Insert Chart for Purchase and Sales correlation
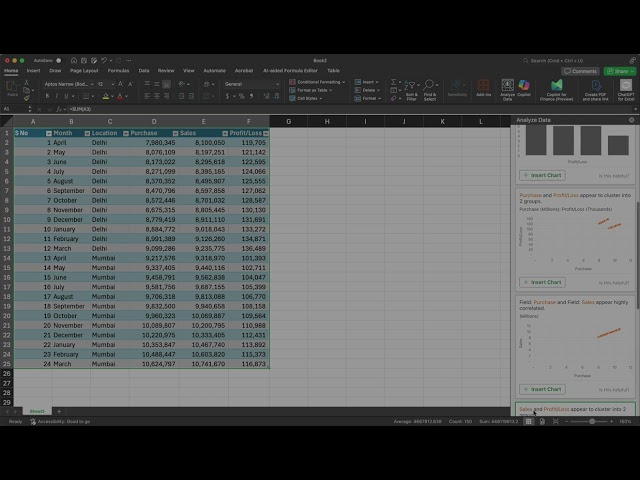The height and width of the screenshot is (480, 640). click(542, 389)
